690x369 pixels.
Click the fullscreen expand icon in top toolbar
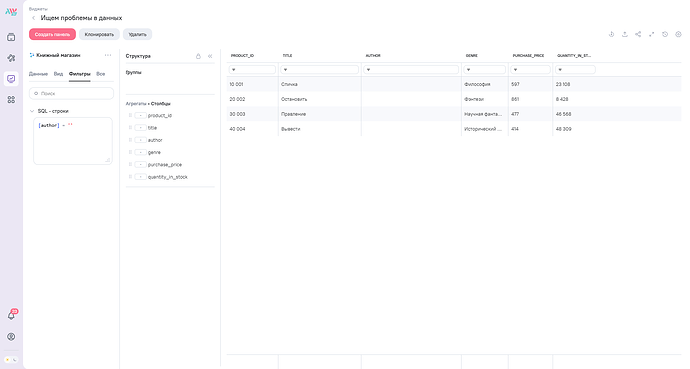coord(651,34)
